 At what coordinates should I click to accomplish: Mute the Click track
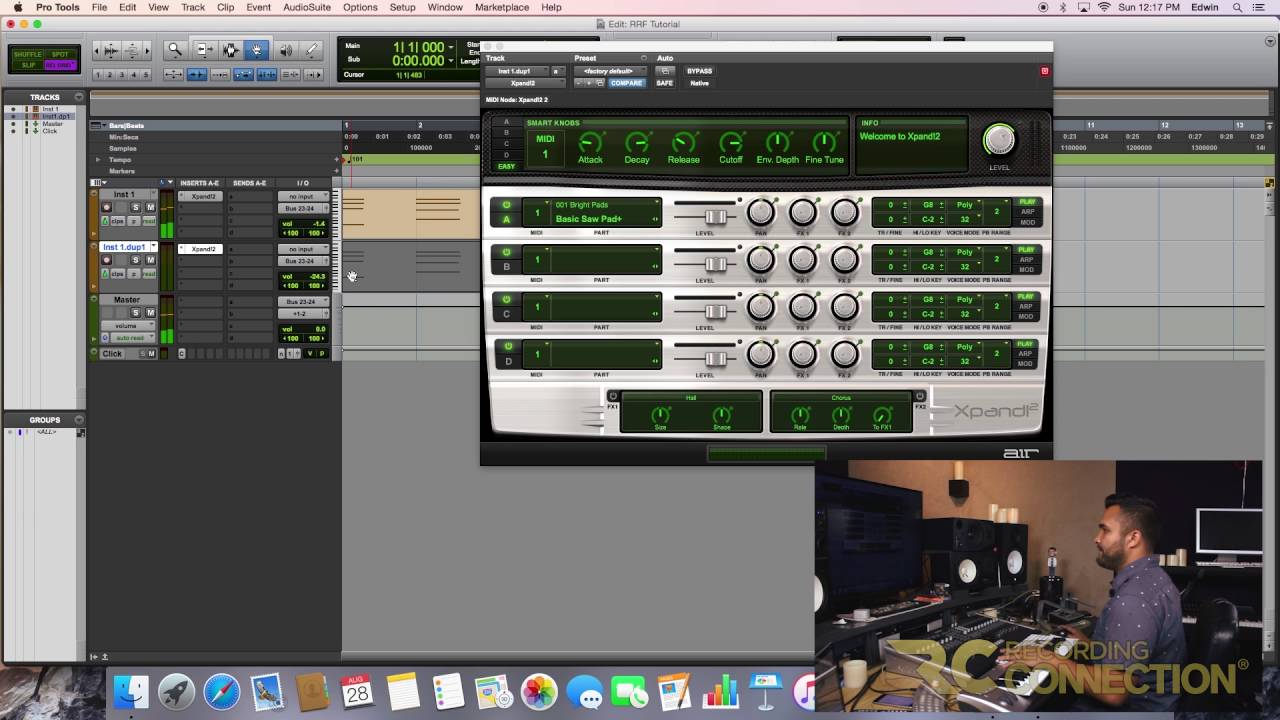[x=152, y=353]
